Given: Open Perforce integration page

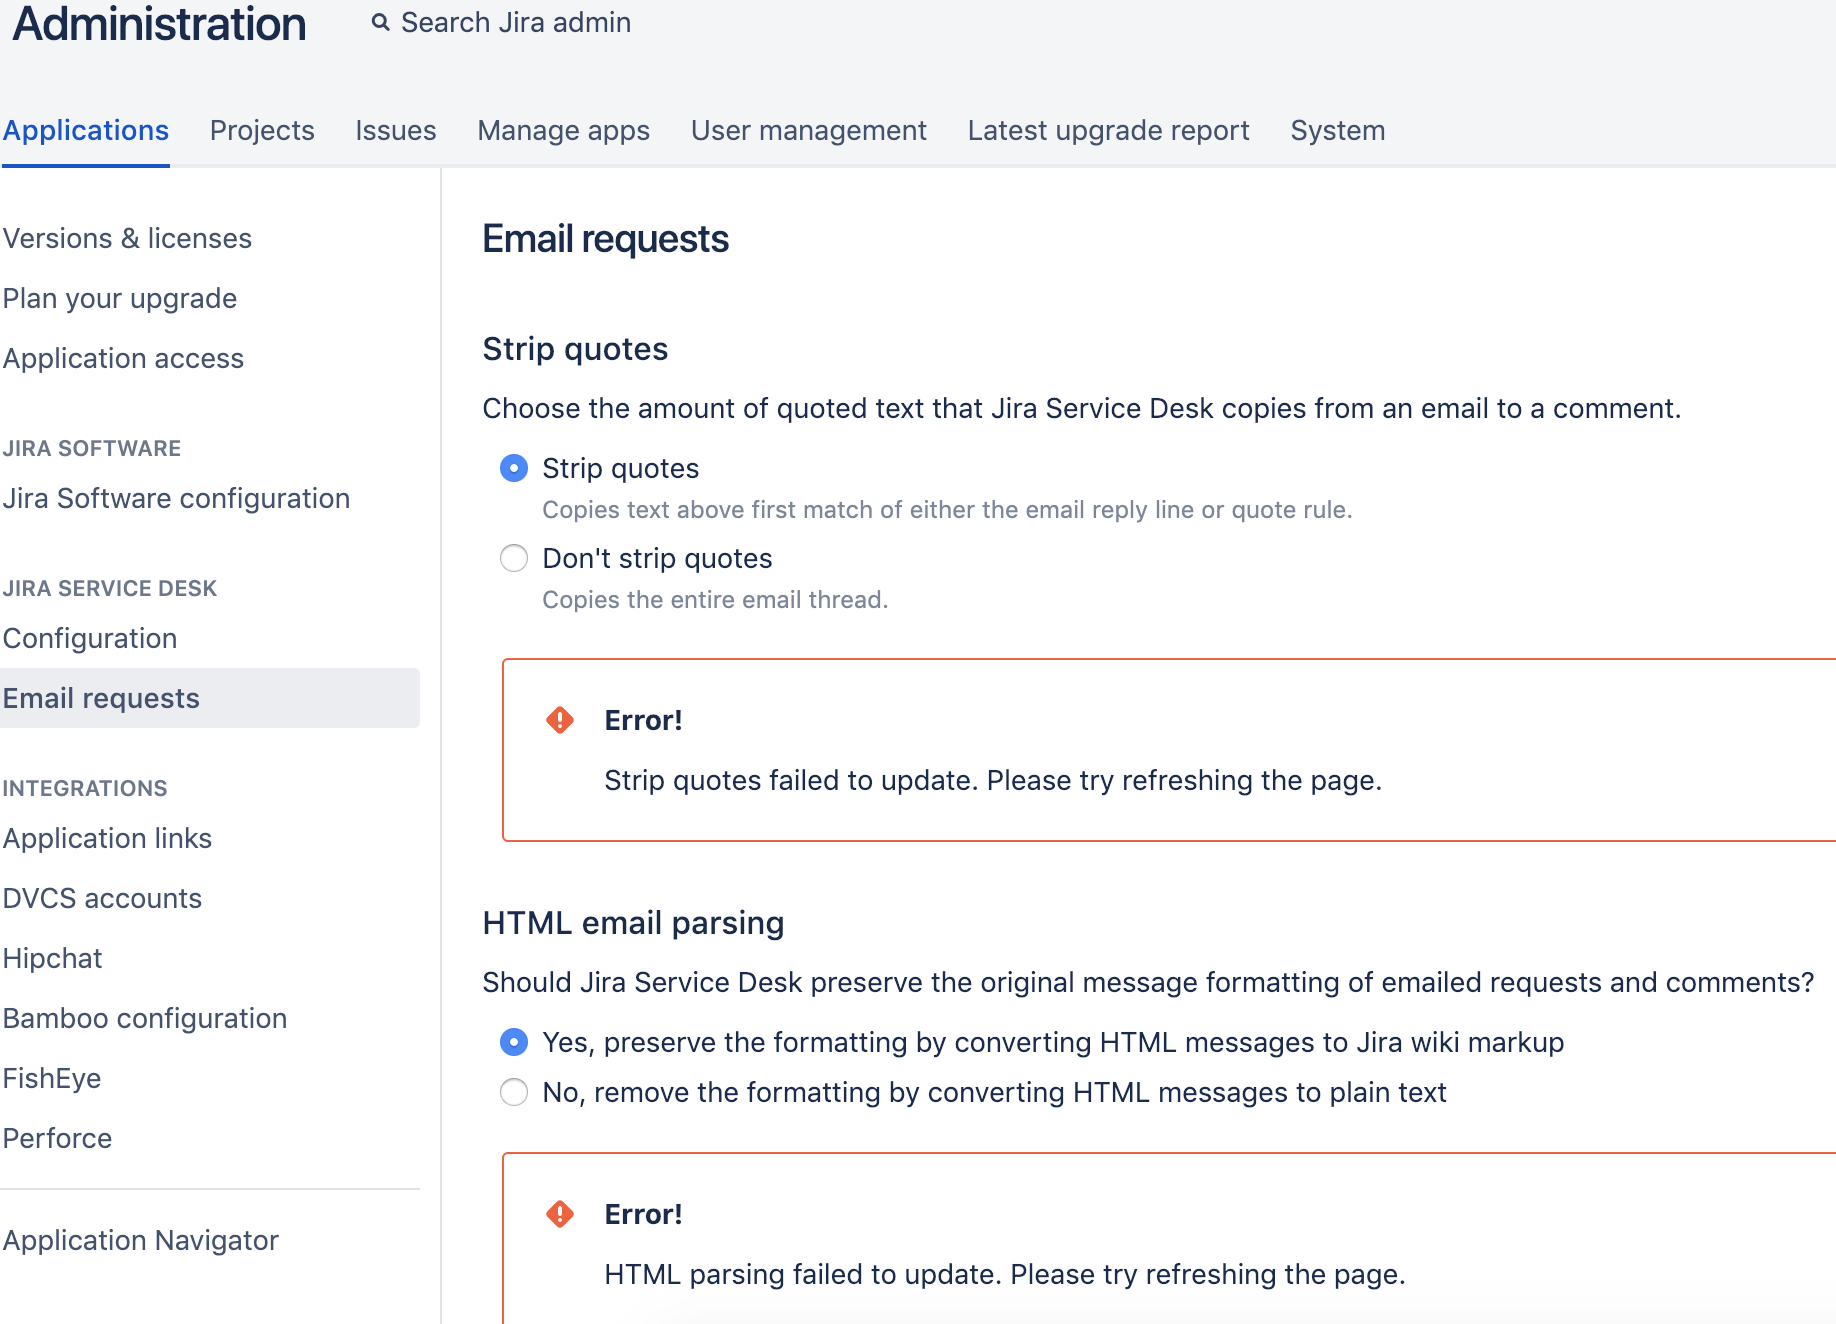Looking at the screenshot, I should coord(57,1138).
